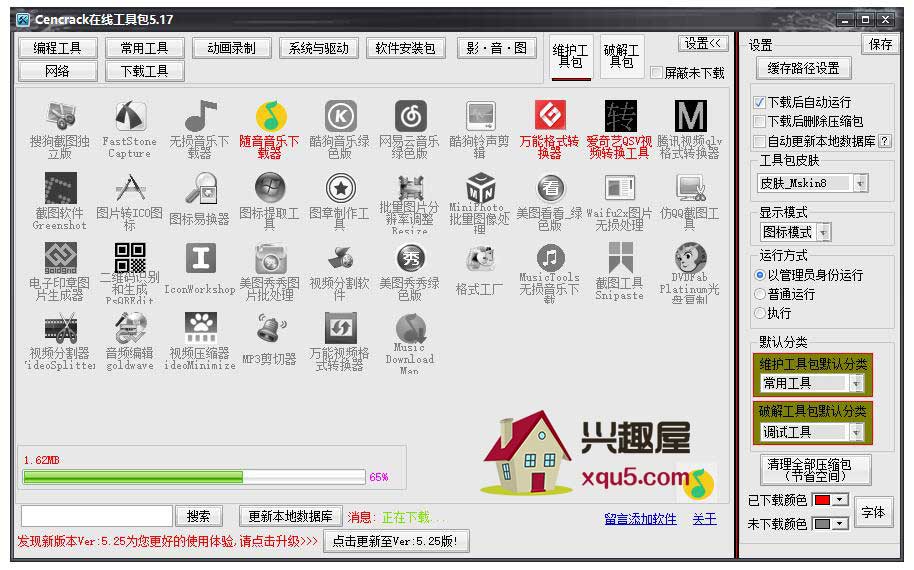Click the green download progress bar

tap(194, 477)
